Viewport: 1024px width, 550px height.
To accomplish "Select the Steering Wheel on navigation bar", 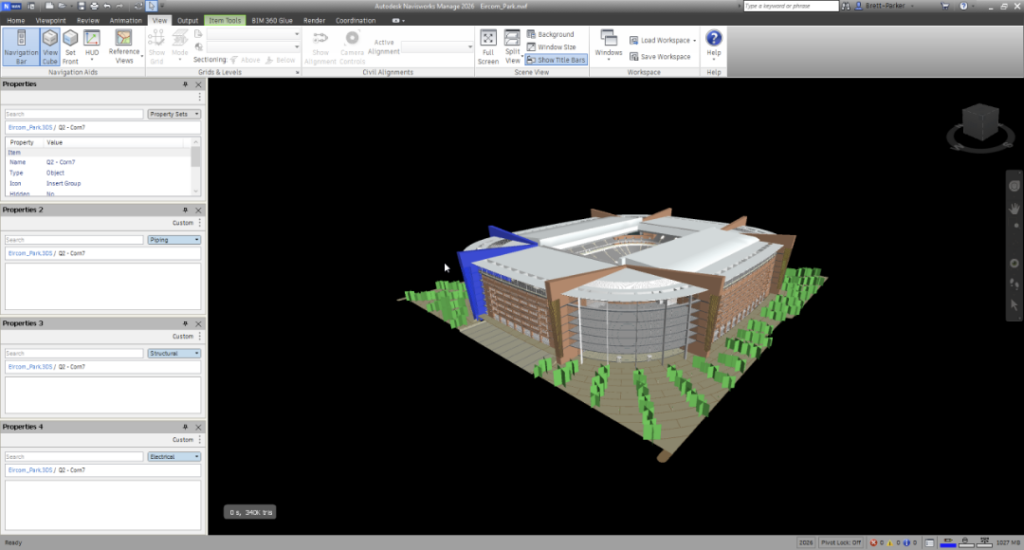I will click(x=1014, y=186).
